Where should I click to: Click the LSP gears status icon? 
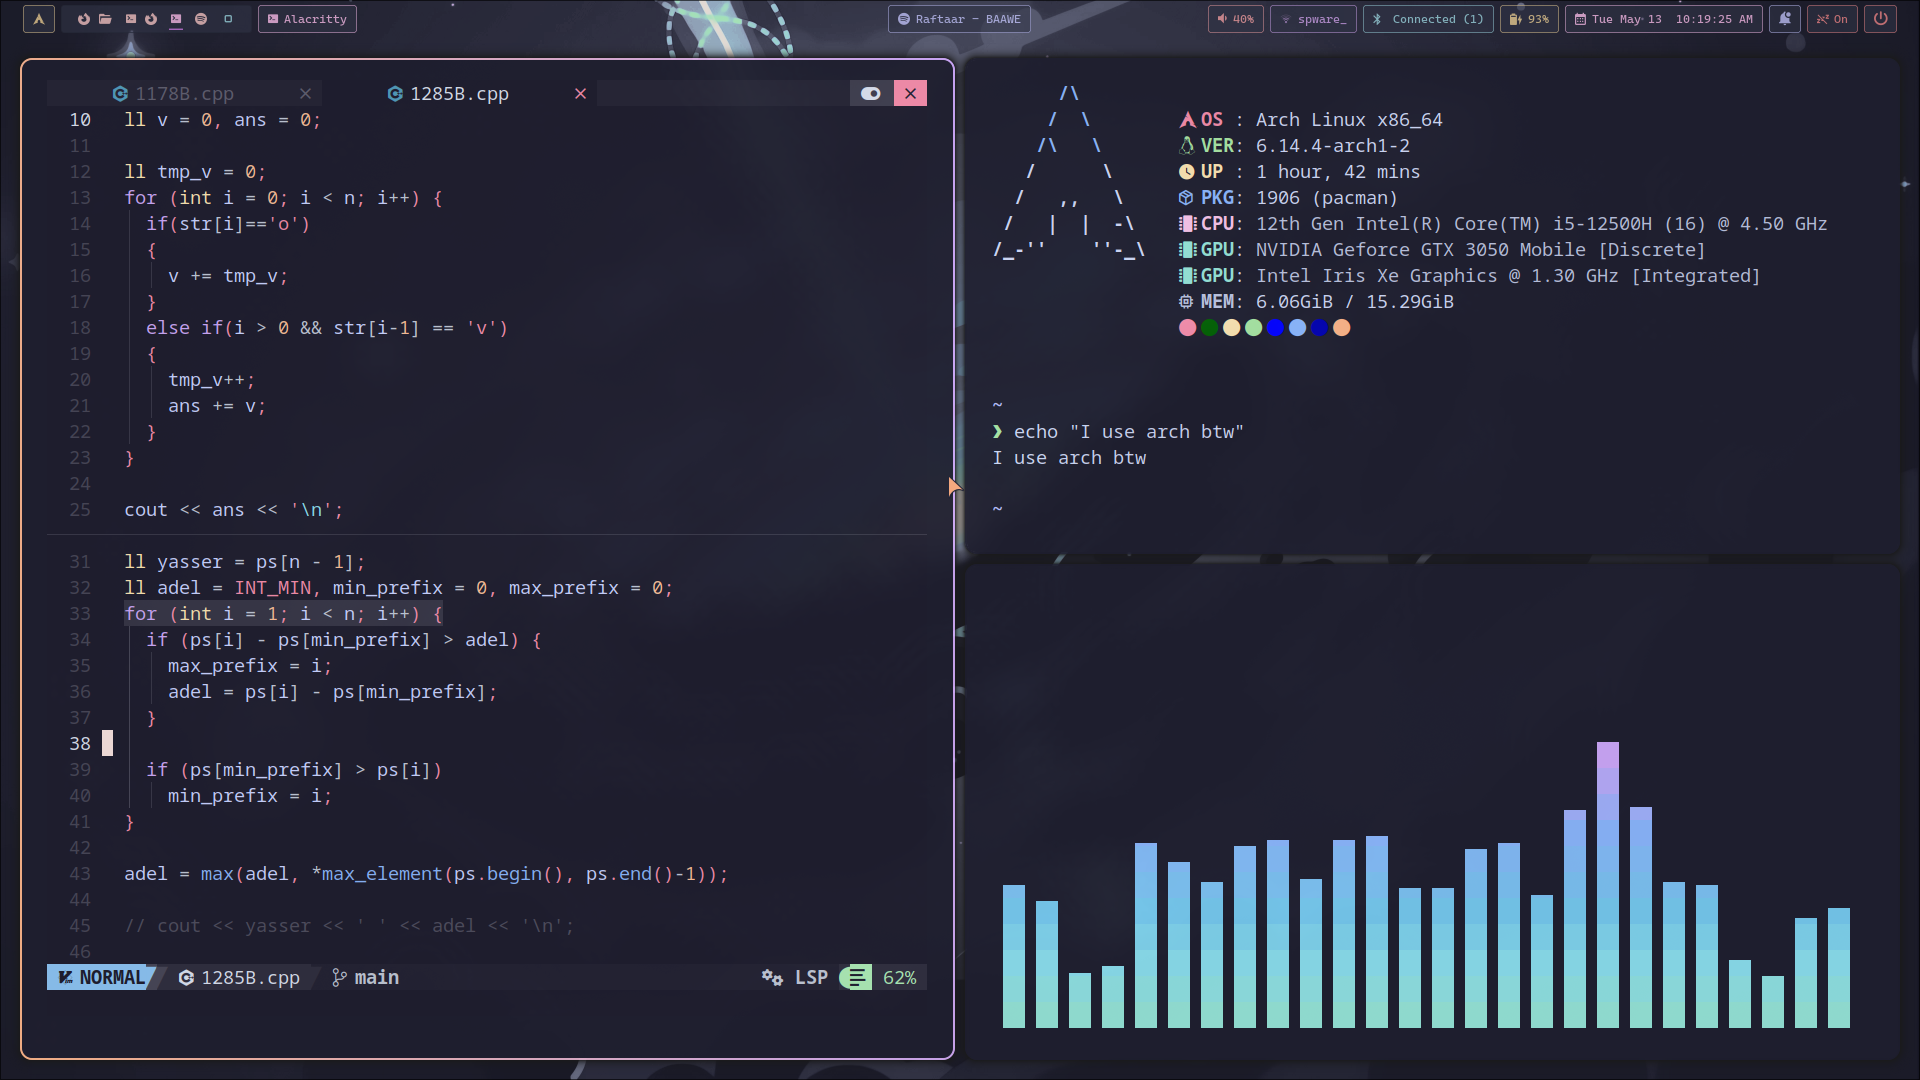(772, 978)
